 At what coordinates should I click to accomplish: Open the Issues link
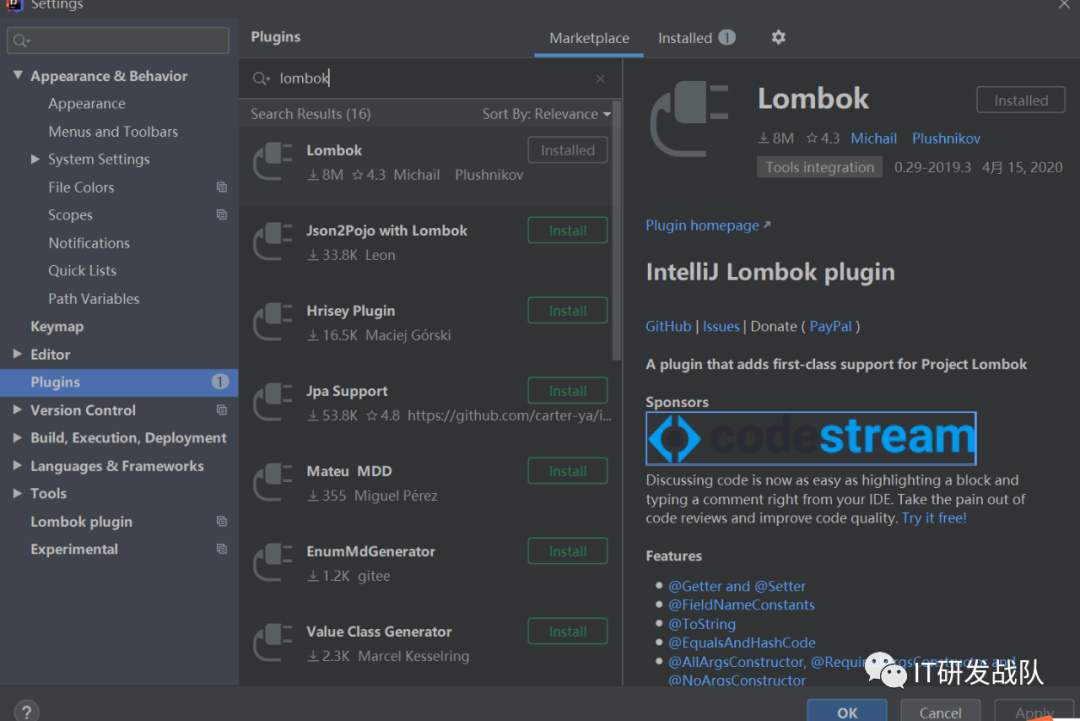[x=720, y=326]
